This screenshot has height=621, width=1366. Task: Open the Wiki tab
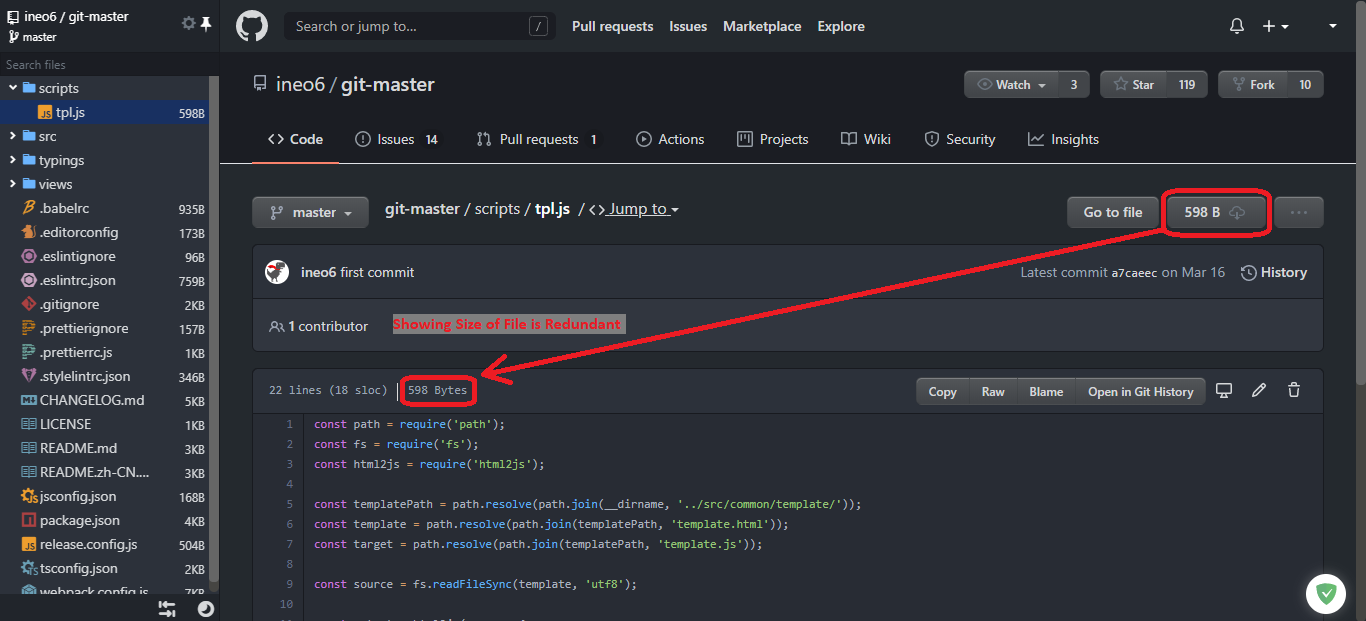pyautogui.click(x=866, y=139)
